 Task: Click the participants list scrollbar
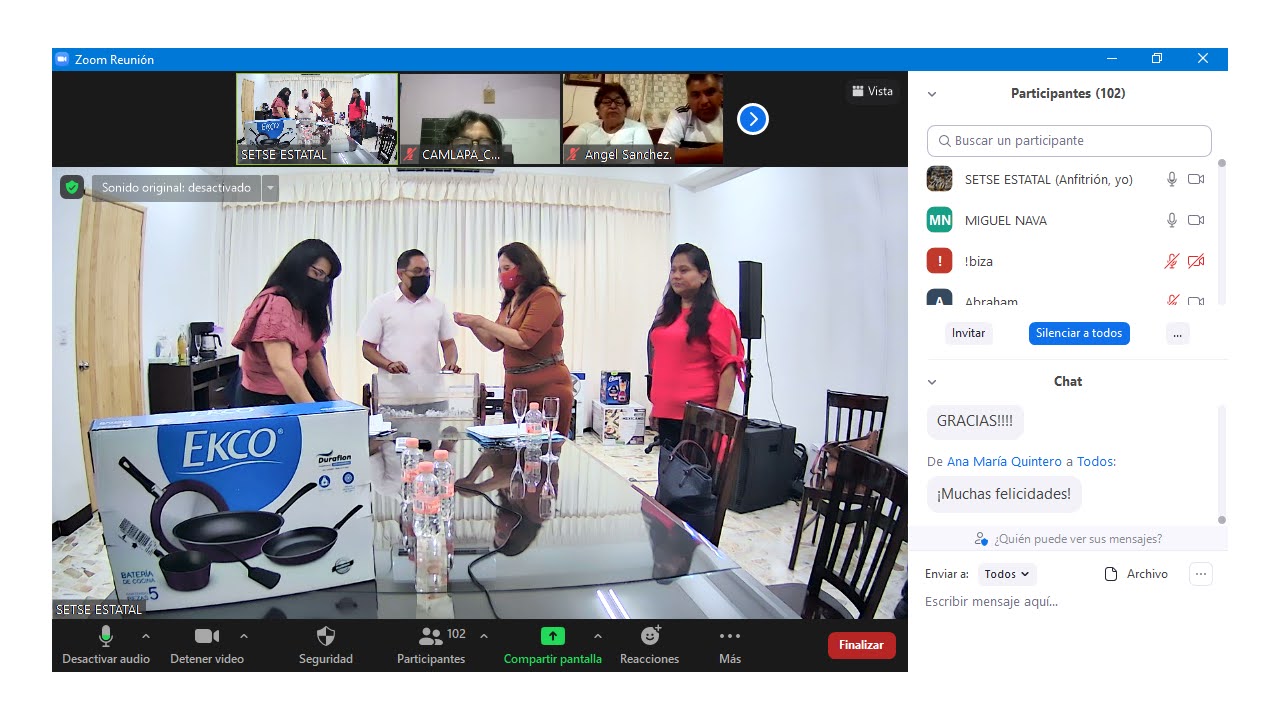[x=1221, y=232]
